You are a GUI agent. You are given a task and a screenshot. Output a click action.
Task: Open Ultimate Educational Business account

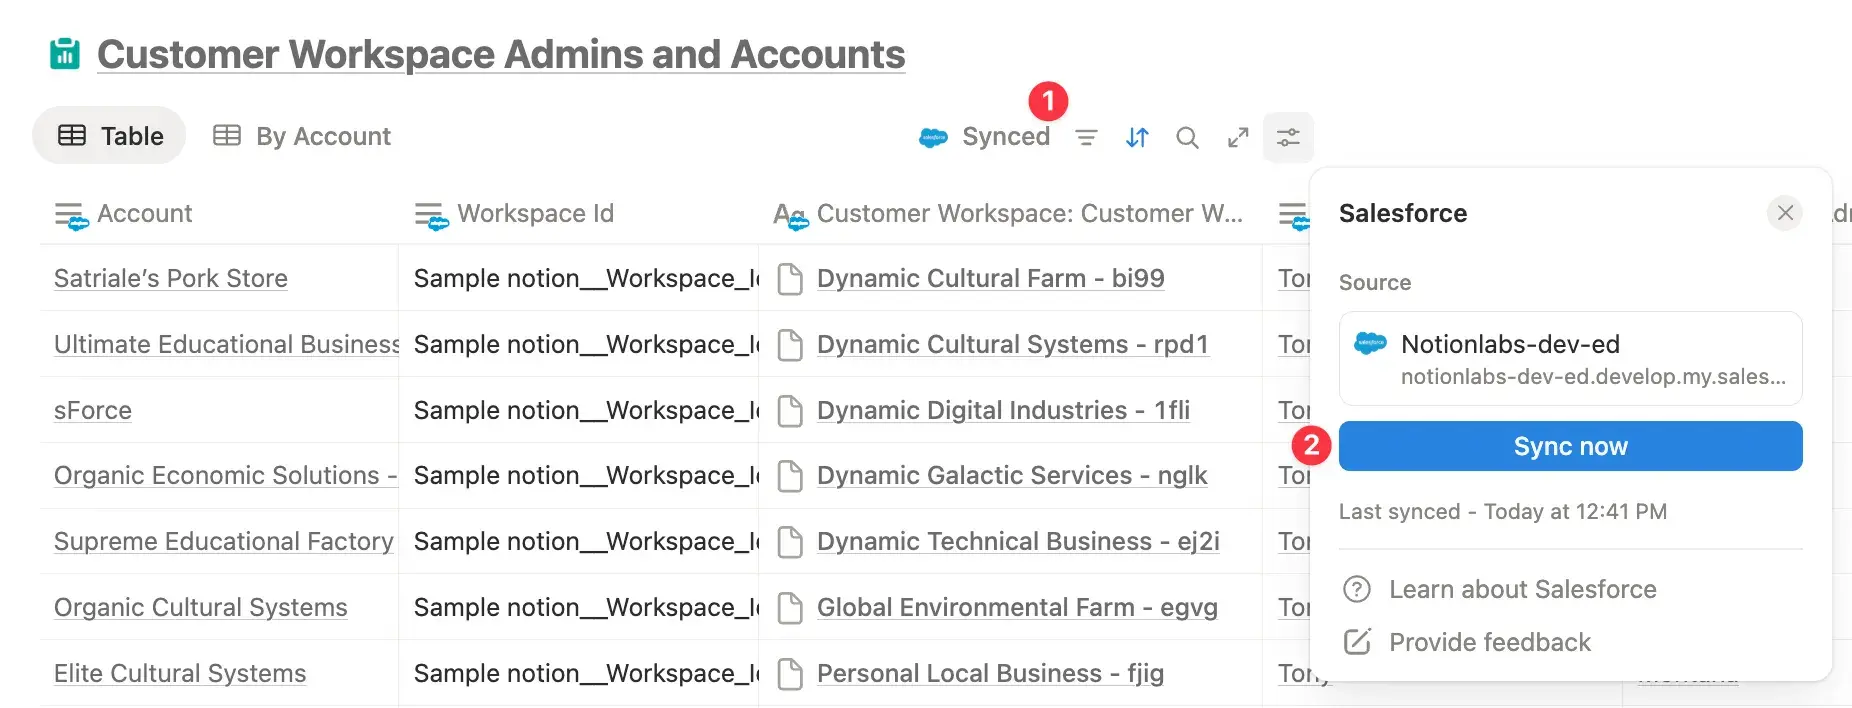point(226,344)
